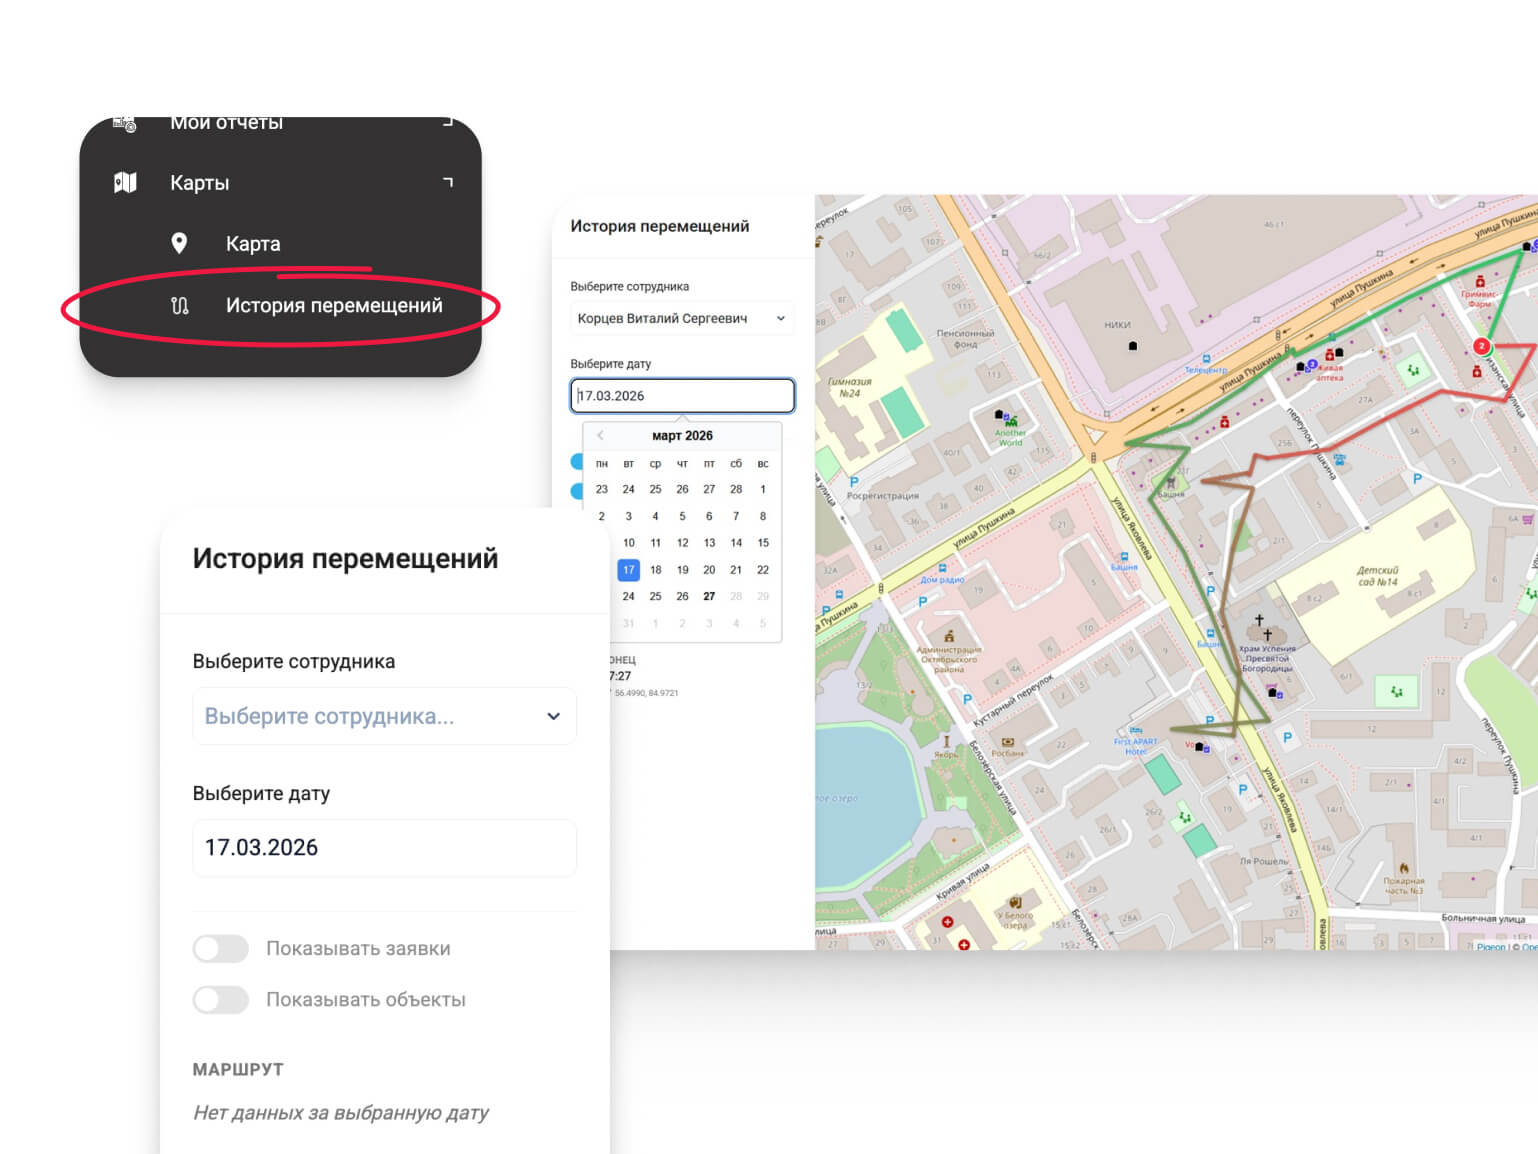Go to previous month in calendar
Viewport: 1538px width, 1154px height.
(x=600, y=435)
